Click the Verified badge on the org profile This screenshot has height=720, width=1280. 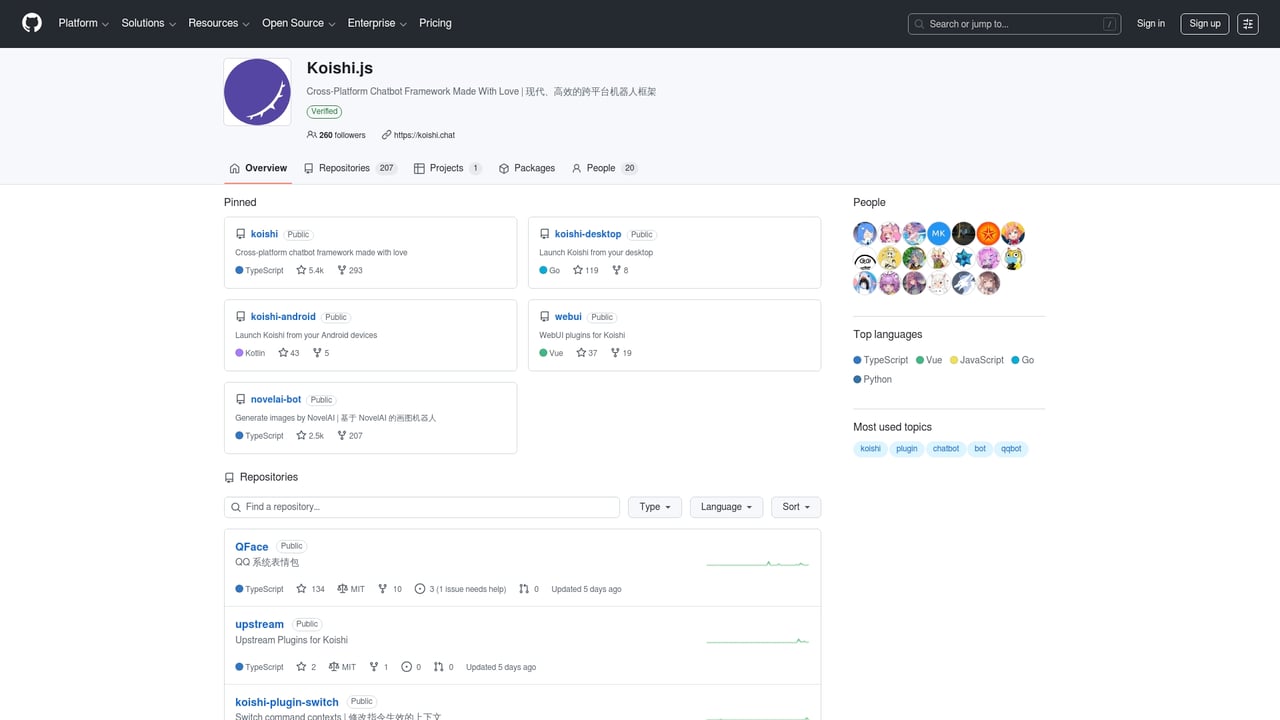click(324, 111)
